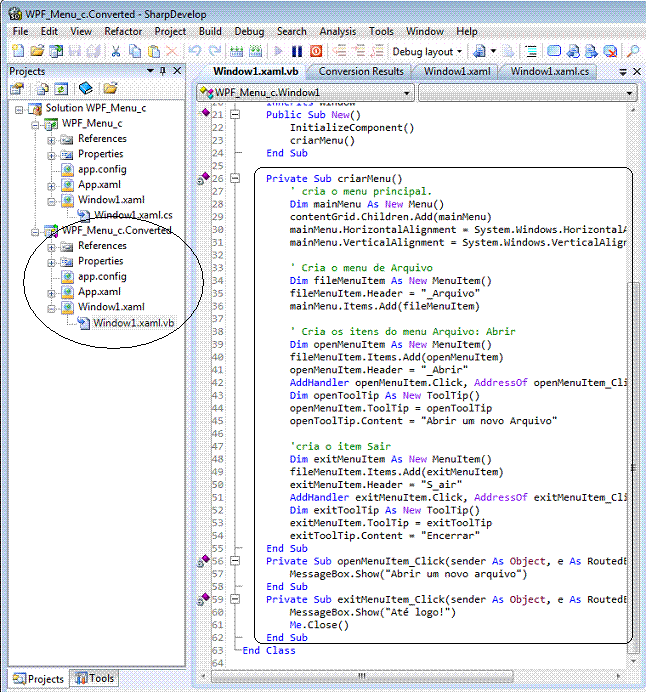Click the Paste clipboard icon
The image size is (646, 692).
tap(154, 51)
